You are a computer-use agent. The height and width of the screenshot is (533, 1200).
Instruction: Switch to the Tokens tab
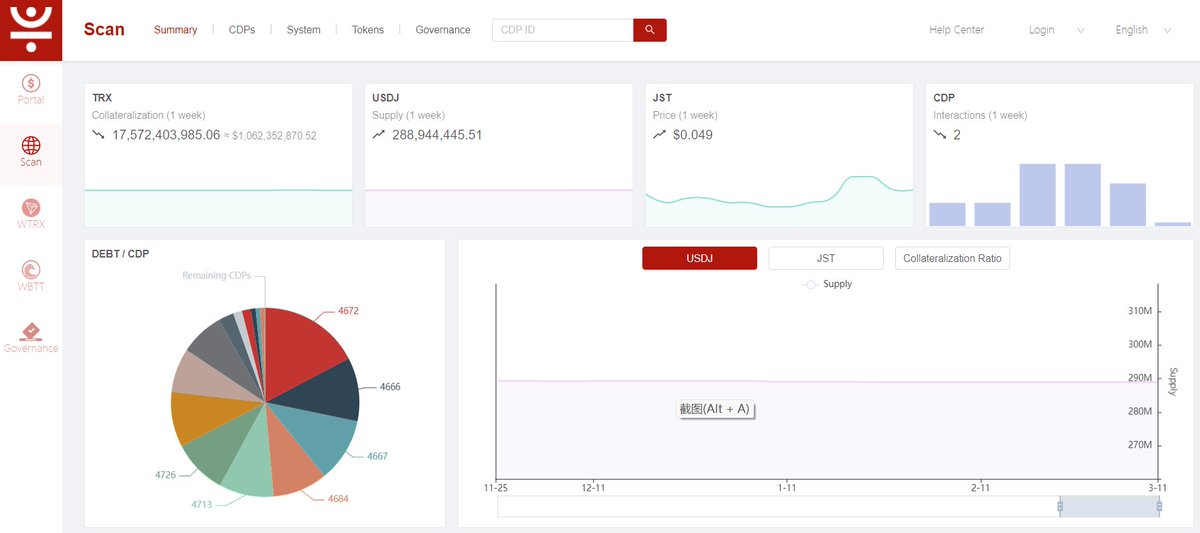[x=368, y=30]
